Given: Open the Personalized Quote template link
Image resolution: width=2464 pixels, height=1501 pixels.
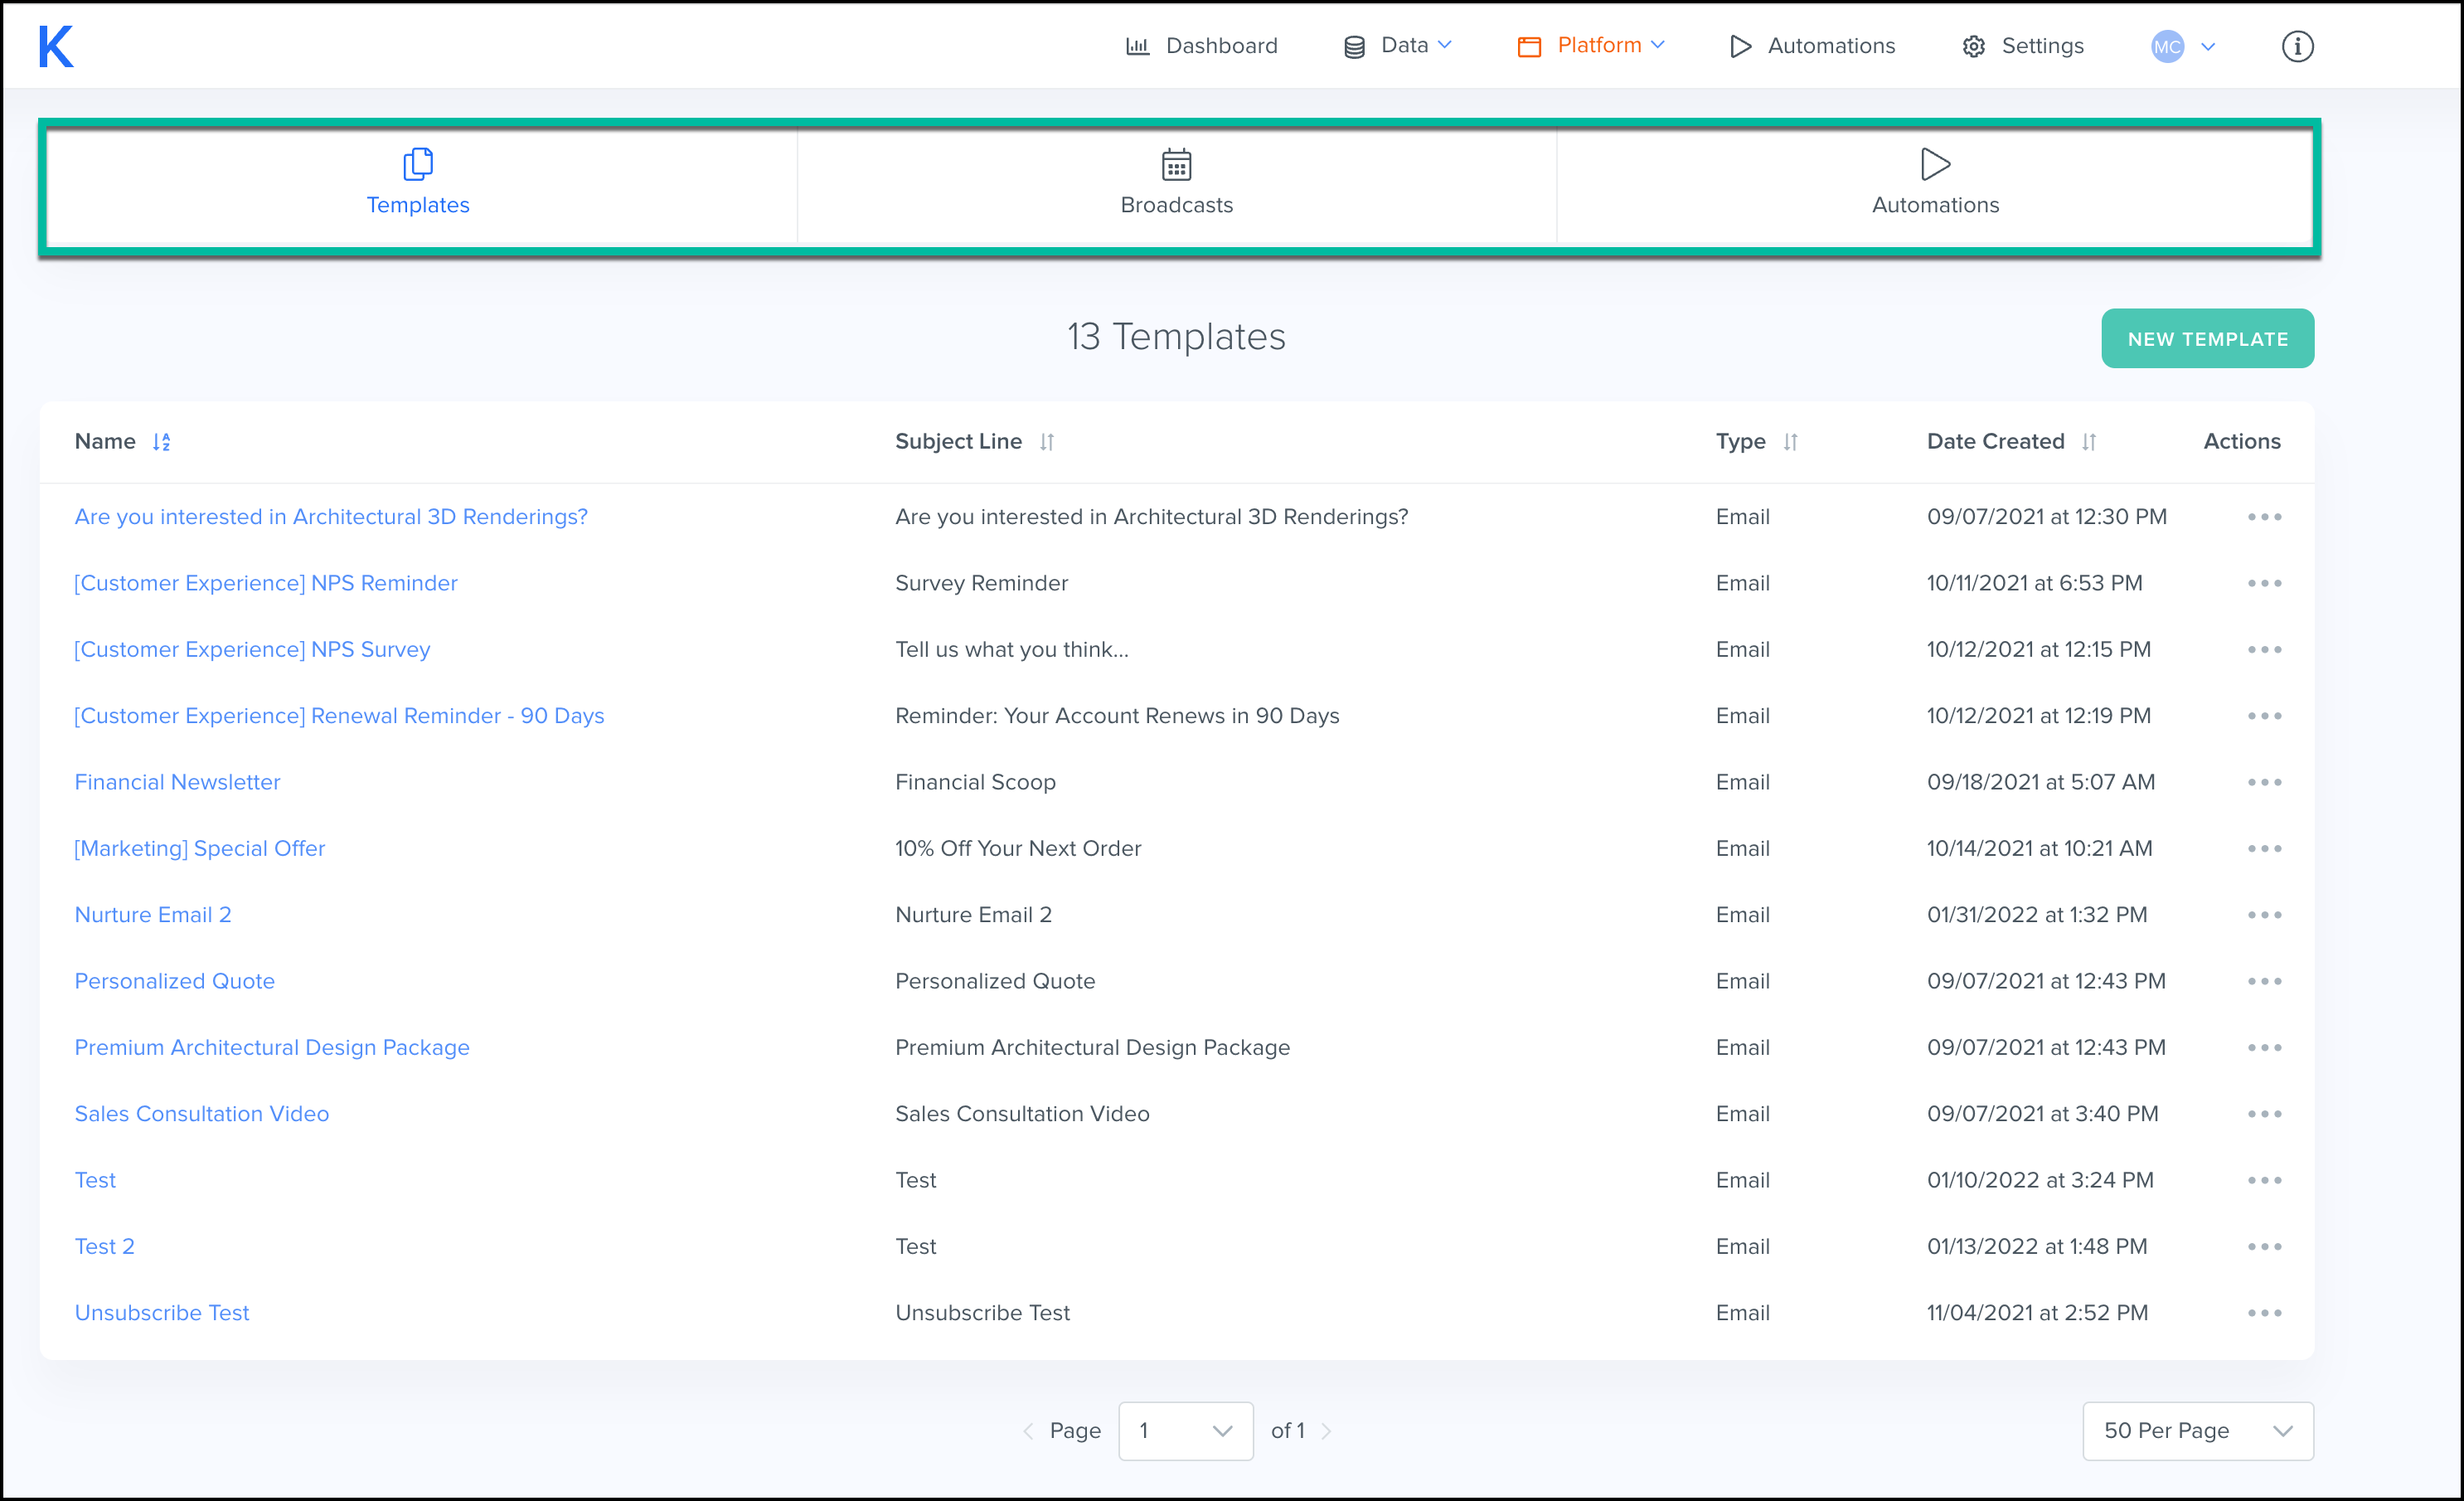Looking at the screenshot, I should pos(175,981).
